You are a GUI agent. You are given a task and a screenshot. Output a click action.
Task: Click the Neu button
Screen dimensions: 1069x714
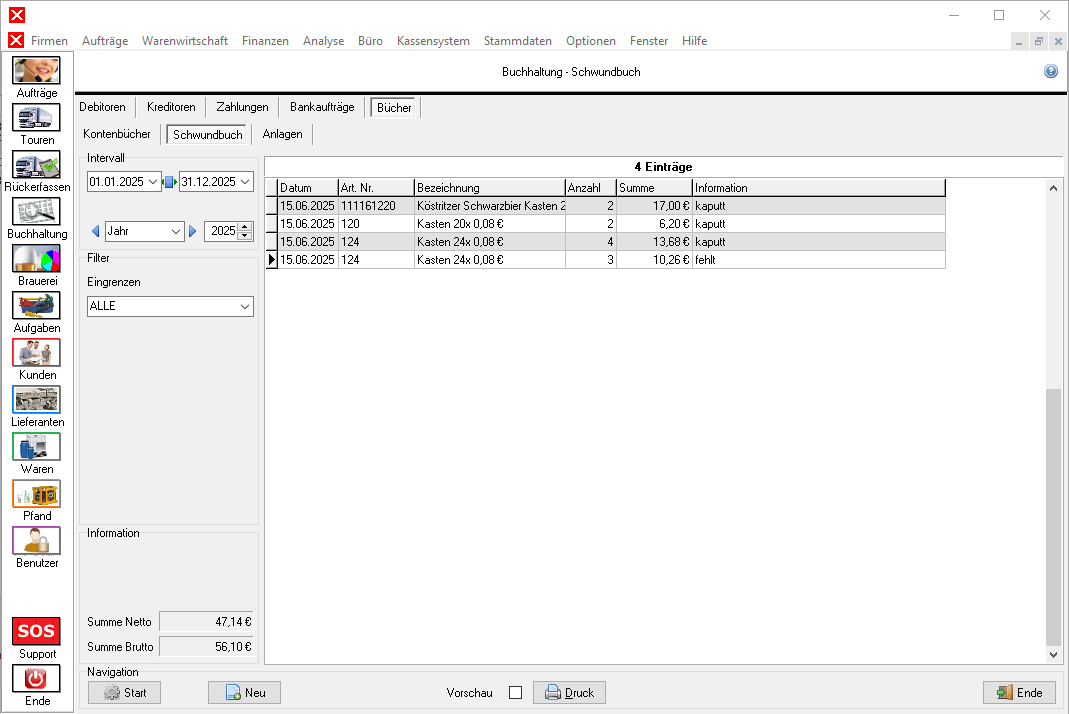click(x=244, y=693)
